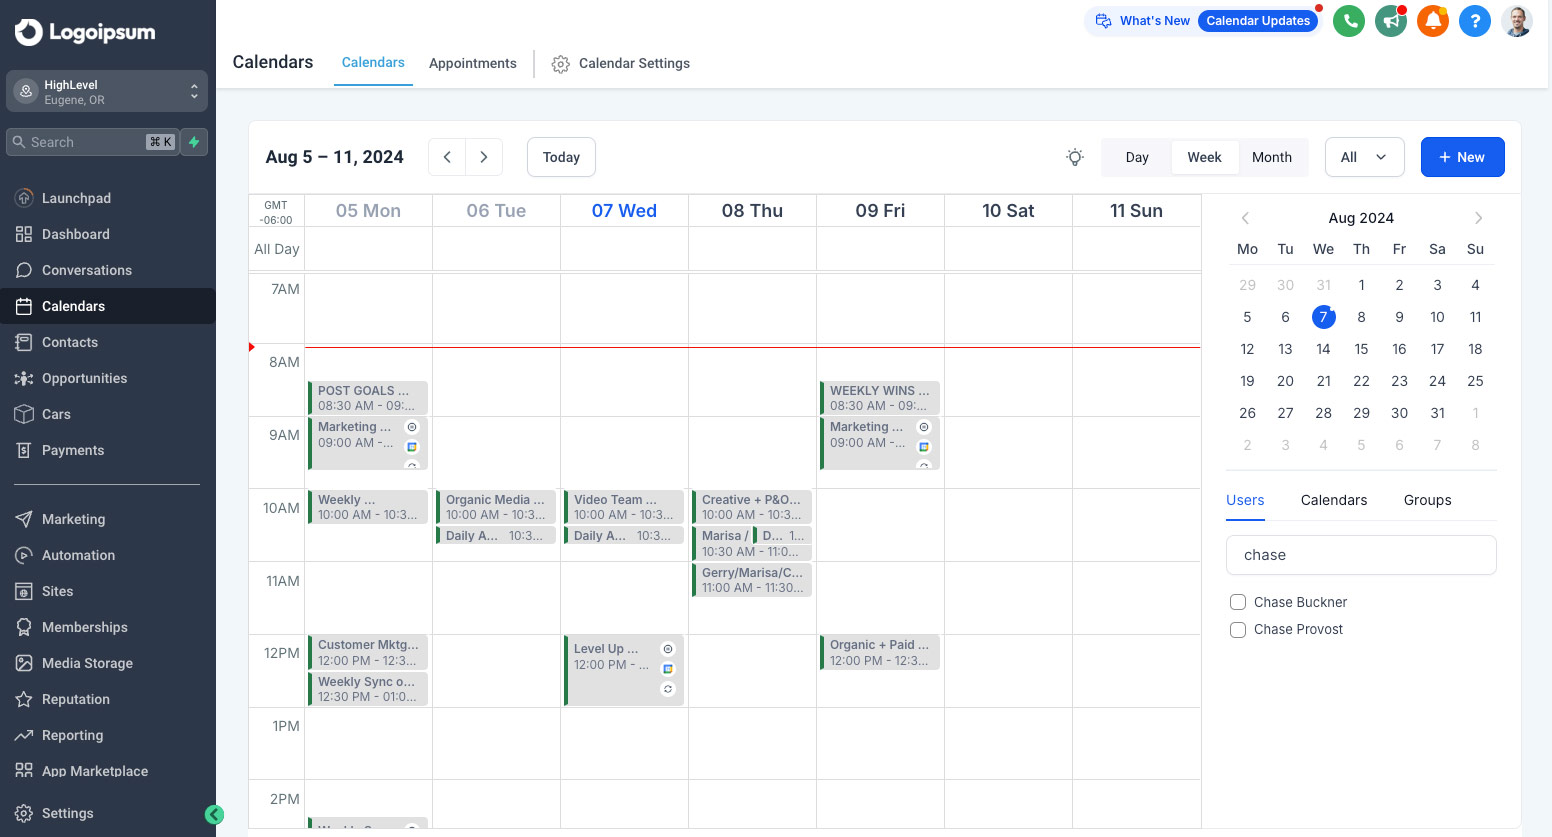This screenshot has width=1552, height=837.
Task: Click the Today button
Action: pos(561,157)
